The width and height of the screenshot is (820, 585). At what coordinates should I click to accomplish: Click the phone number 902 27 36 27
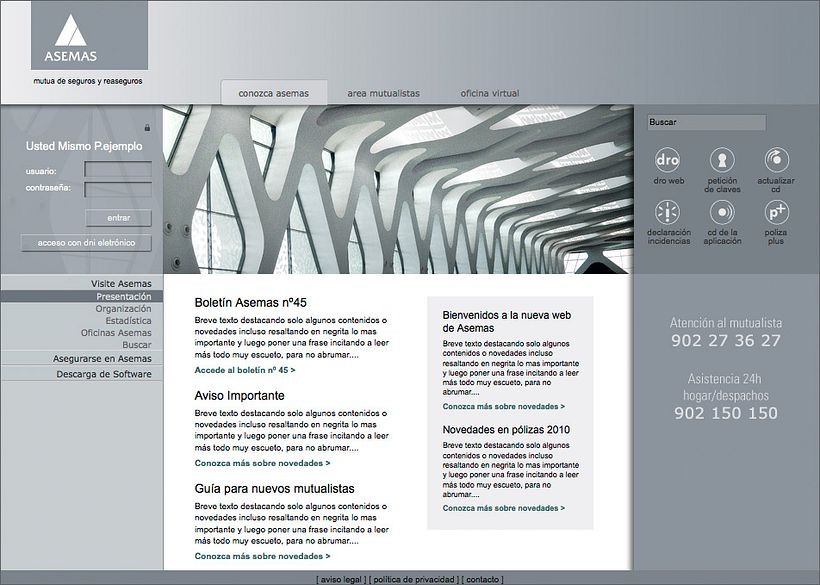(726, 341)
